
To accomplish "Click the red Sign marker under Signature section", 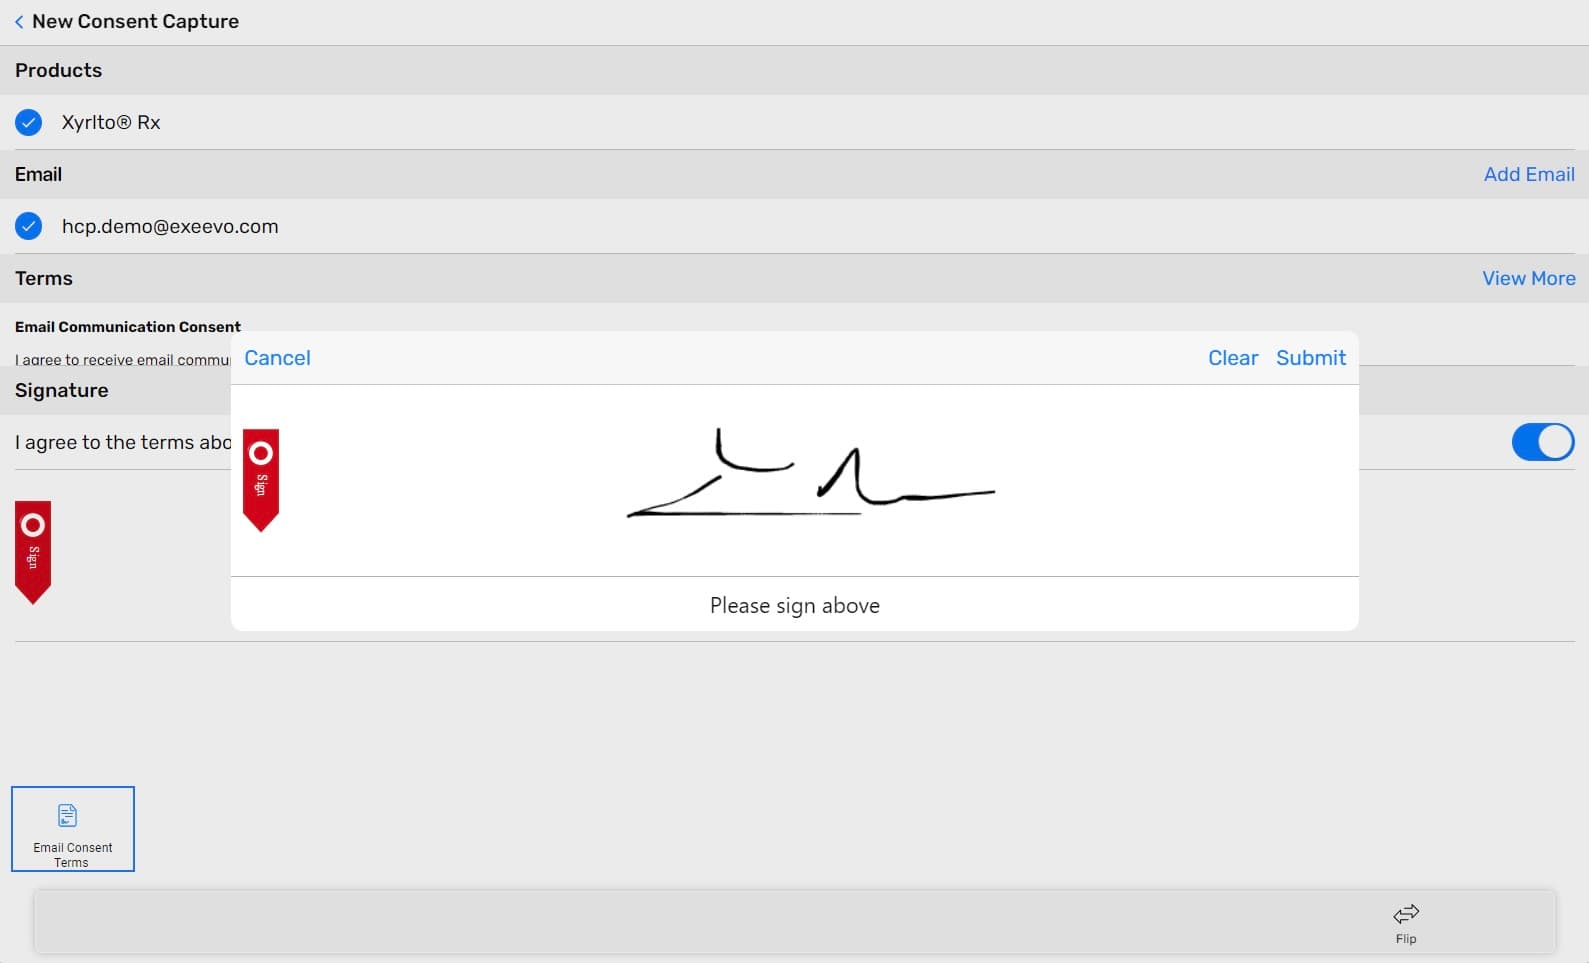I will [x=33, y=552].
